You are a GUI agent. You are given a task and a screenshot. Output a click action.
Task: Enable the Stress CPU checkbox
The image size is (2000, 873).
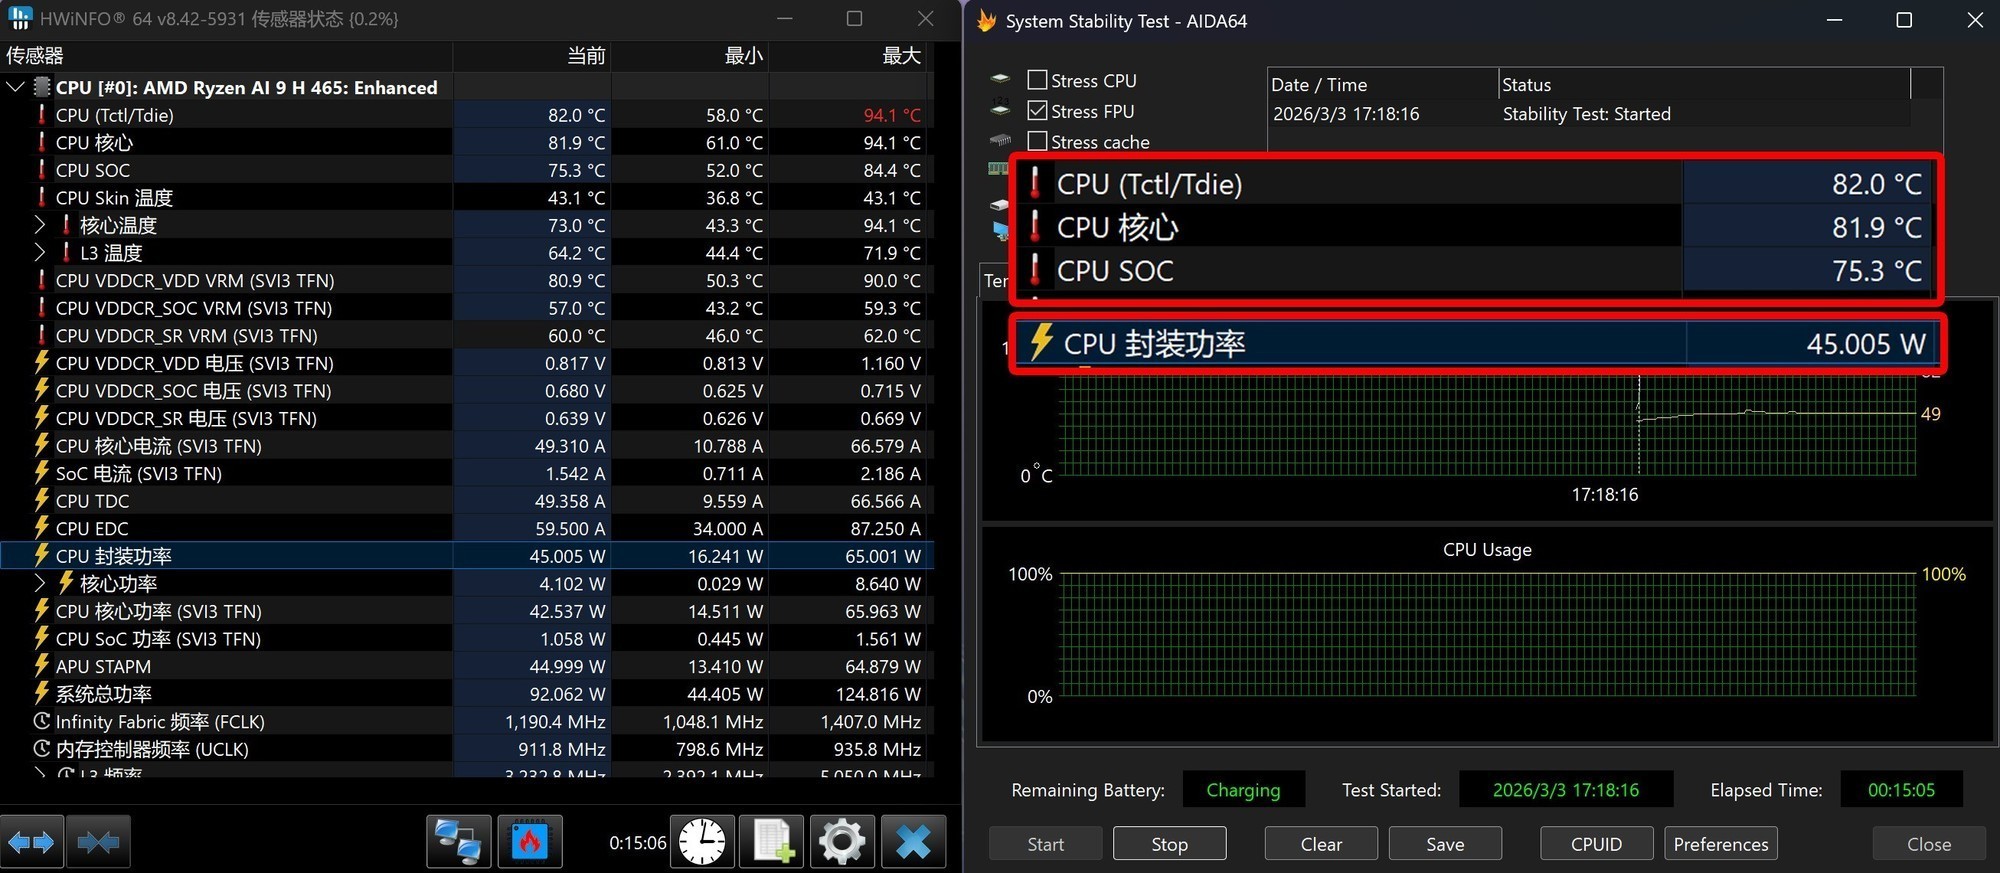(x=1038, y=80)
